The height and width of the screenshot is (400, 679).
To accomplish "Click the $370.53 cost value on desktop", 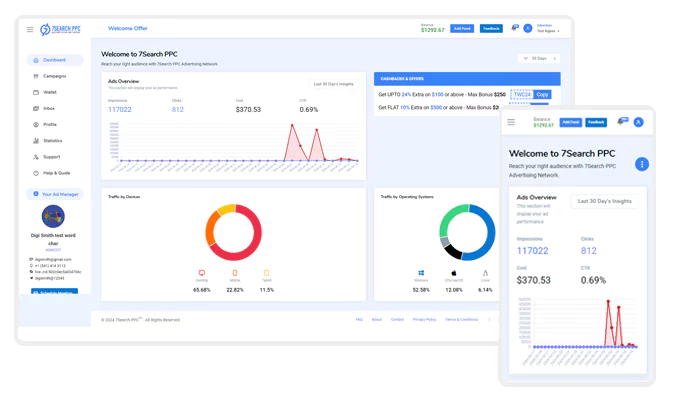I will click(x=248, y=110).
